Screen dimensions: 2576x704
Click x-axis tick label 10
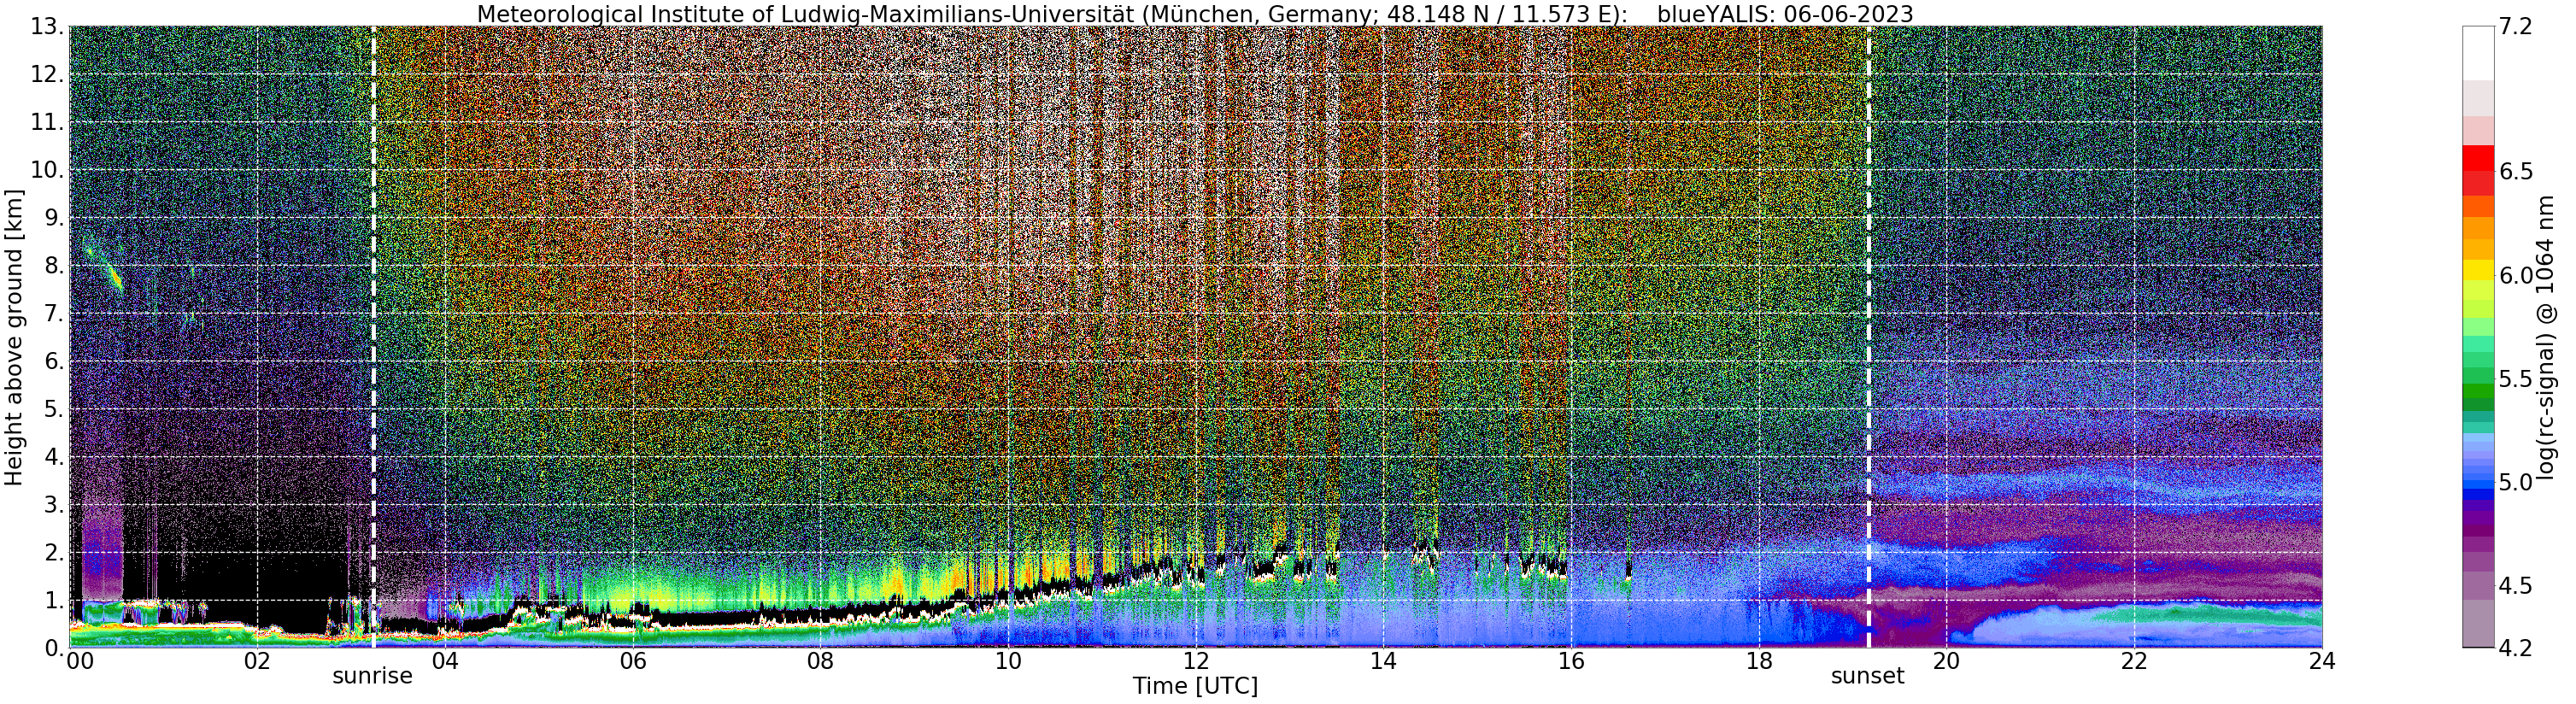[1008, 662]
